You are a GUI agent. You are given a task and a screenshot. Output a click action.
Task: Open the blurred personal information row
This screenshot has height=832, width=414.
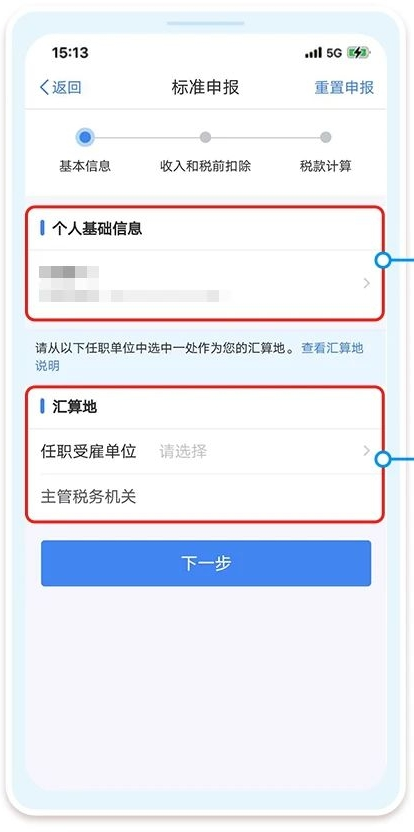(x=205, y=284)
